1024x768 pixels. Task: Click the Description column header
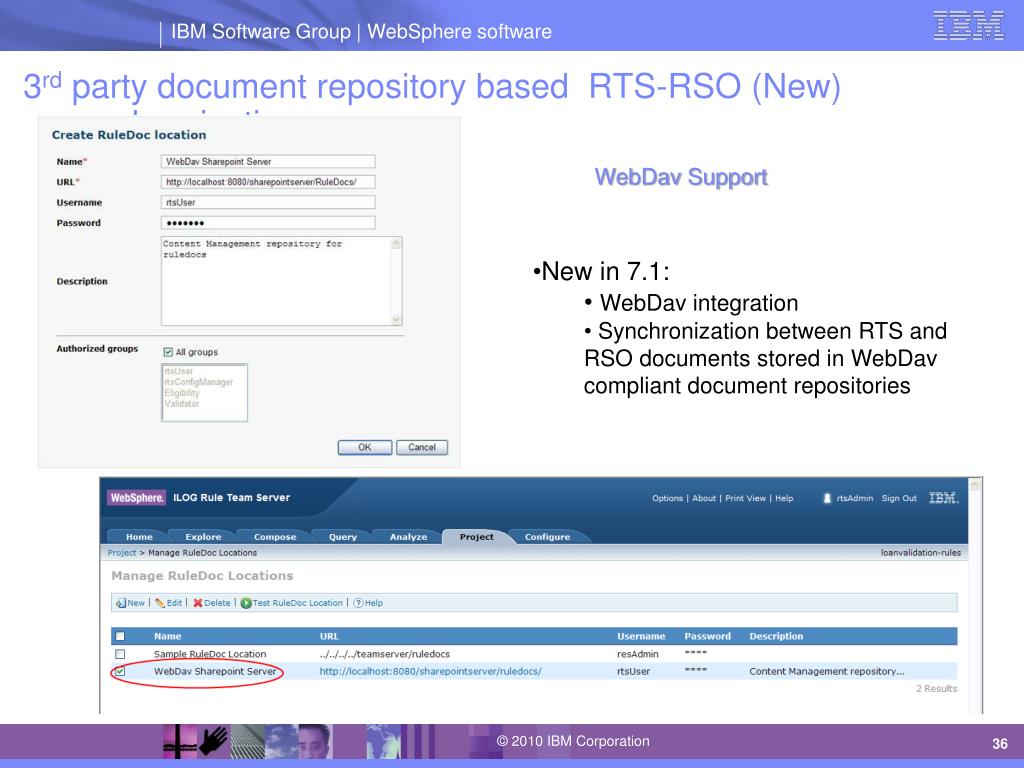[776, 636]
